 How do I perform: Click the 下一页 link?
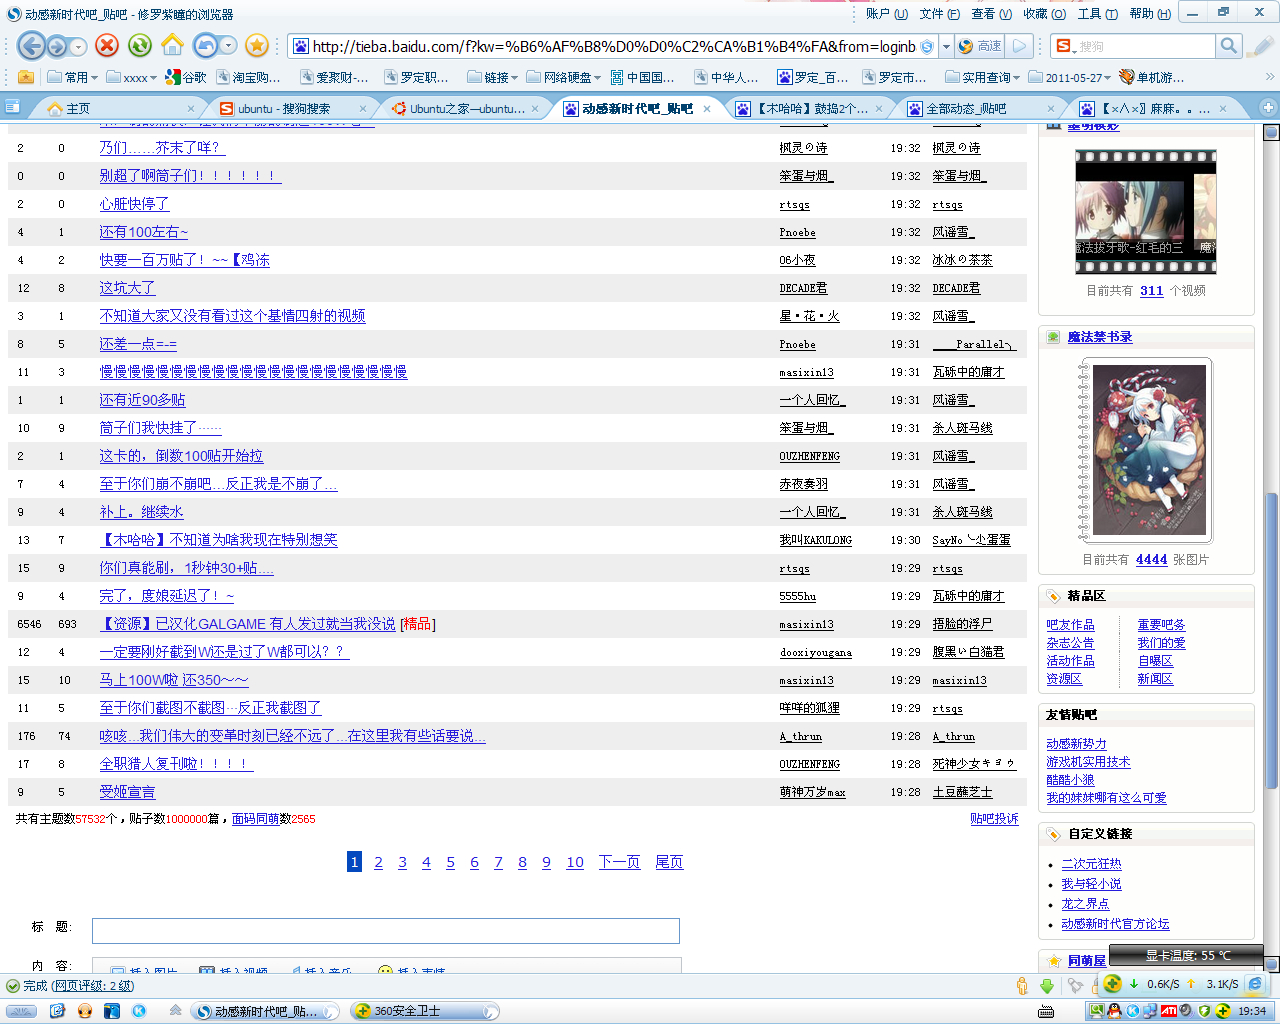point(619,862)
